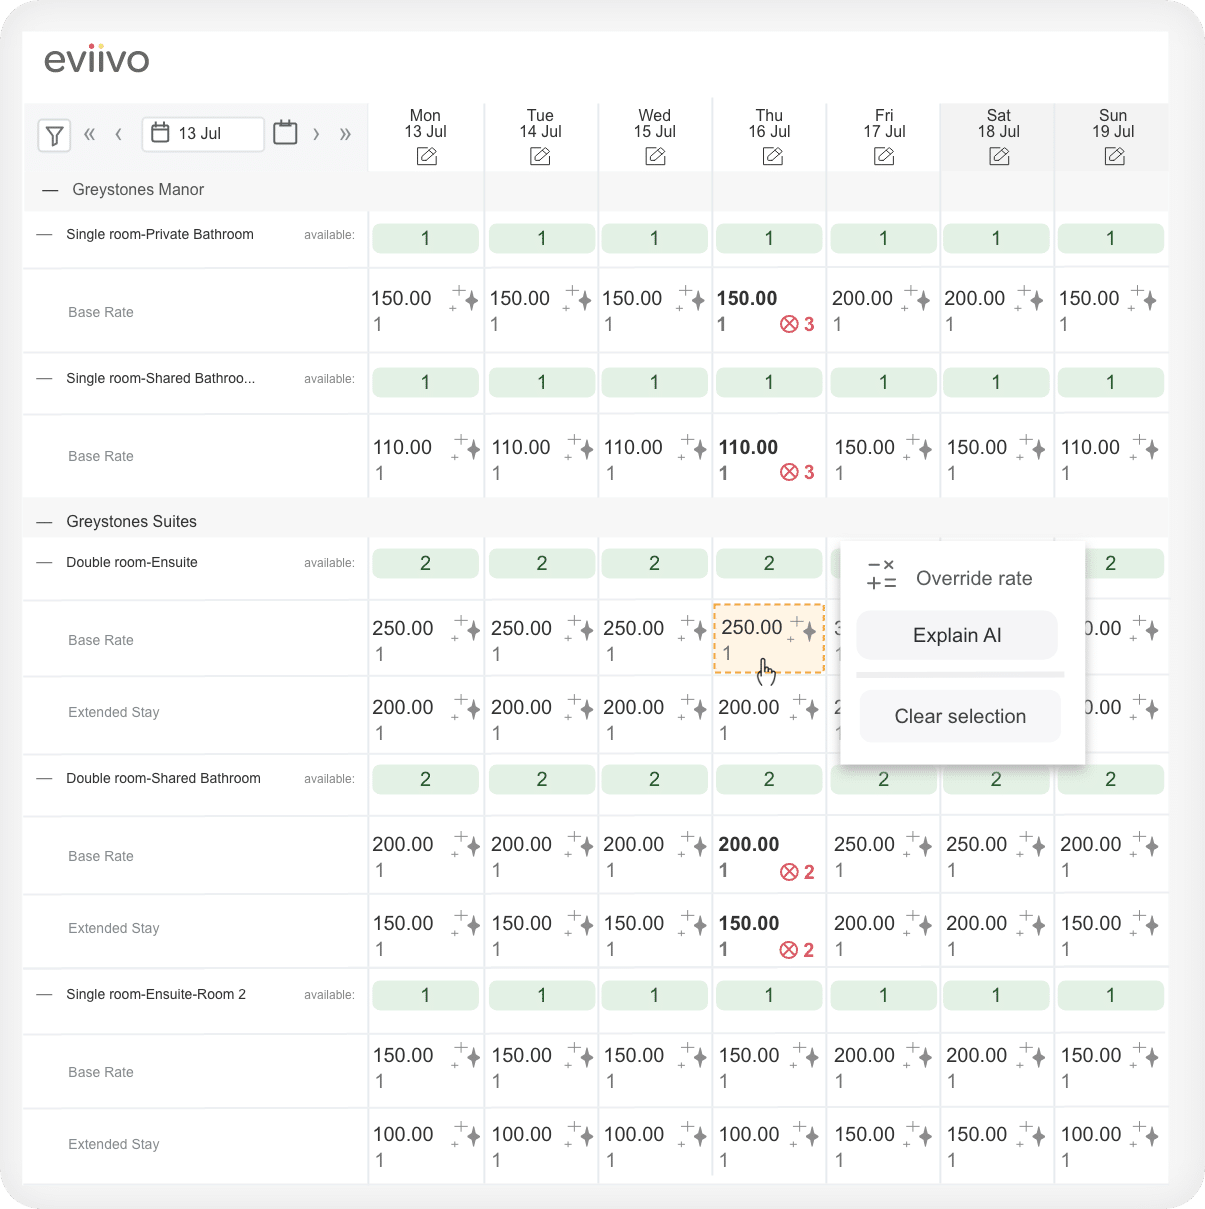This screenshot has width=1205, height=1209.
Task: Select Private Bathroom Saturday 200.00 rate
Action: click(974, 298)
